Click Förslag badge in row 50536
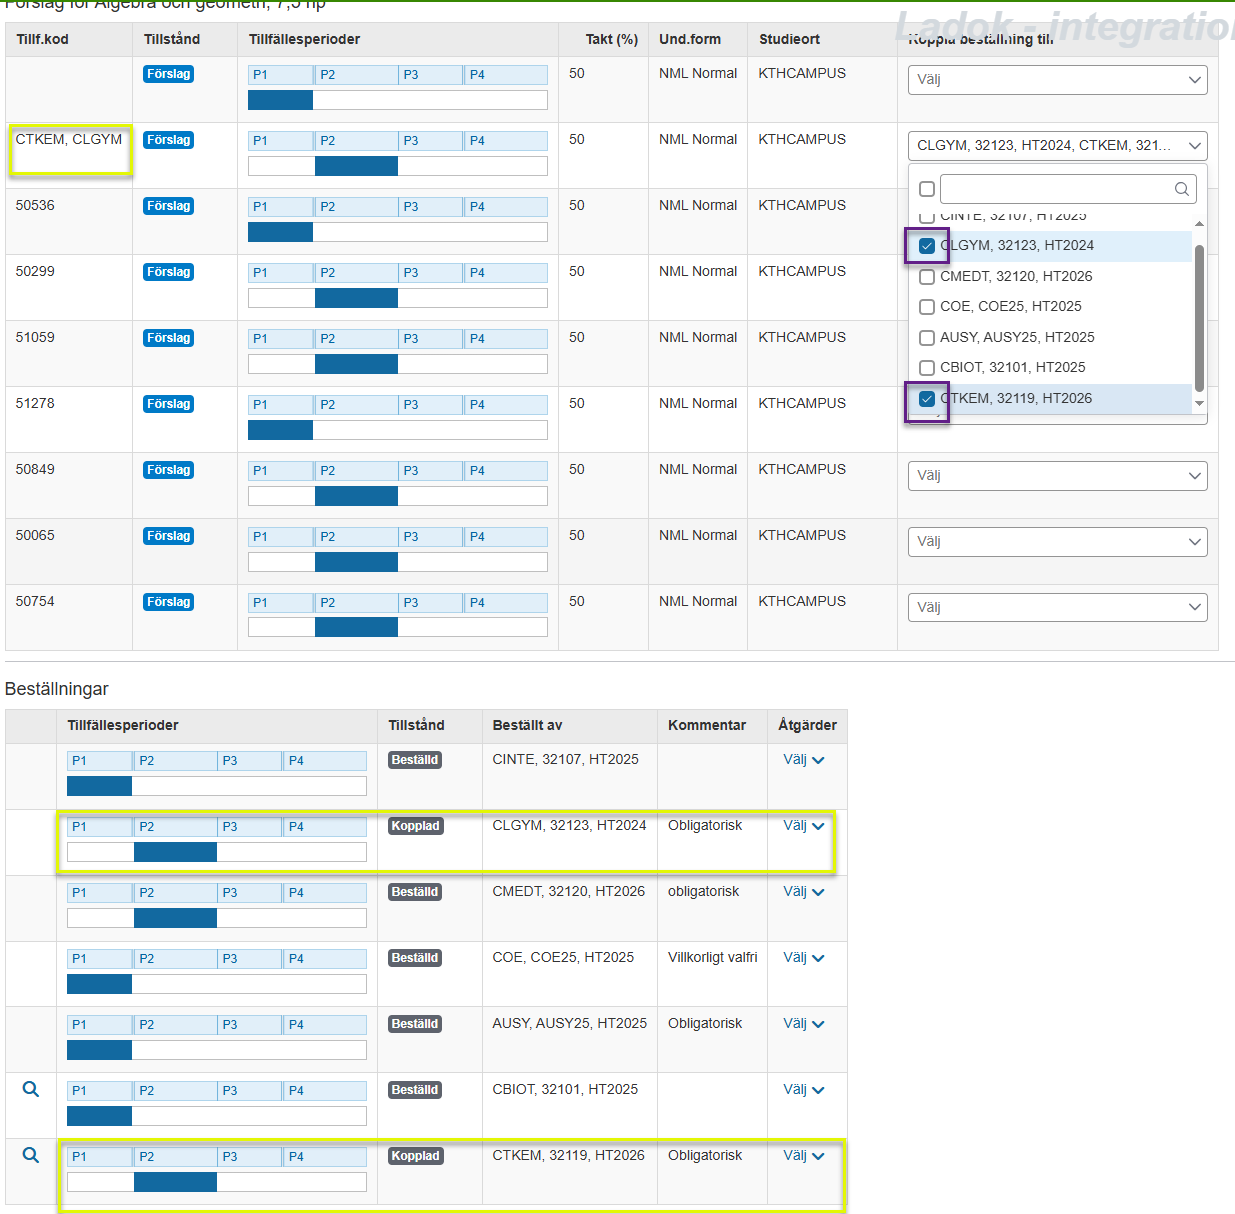Screen dimensions: 1235x1214 [x=168, y=206]
